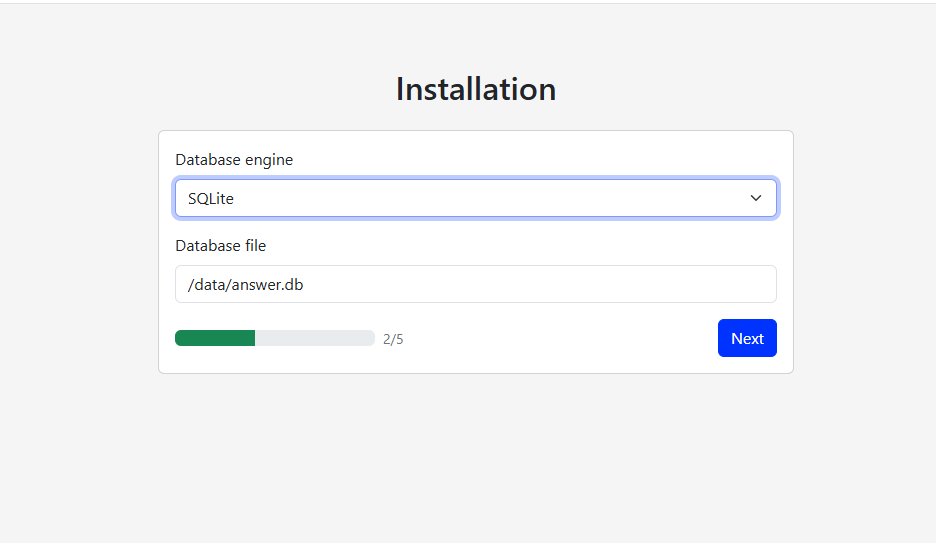Click the gray unfilled part of the progress bar
Viewport: 936px width, 543px height.
tap(315, 338)
